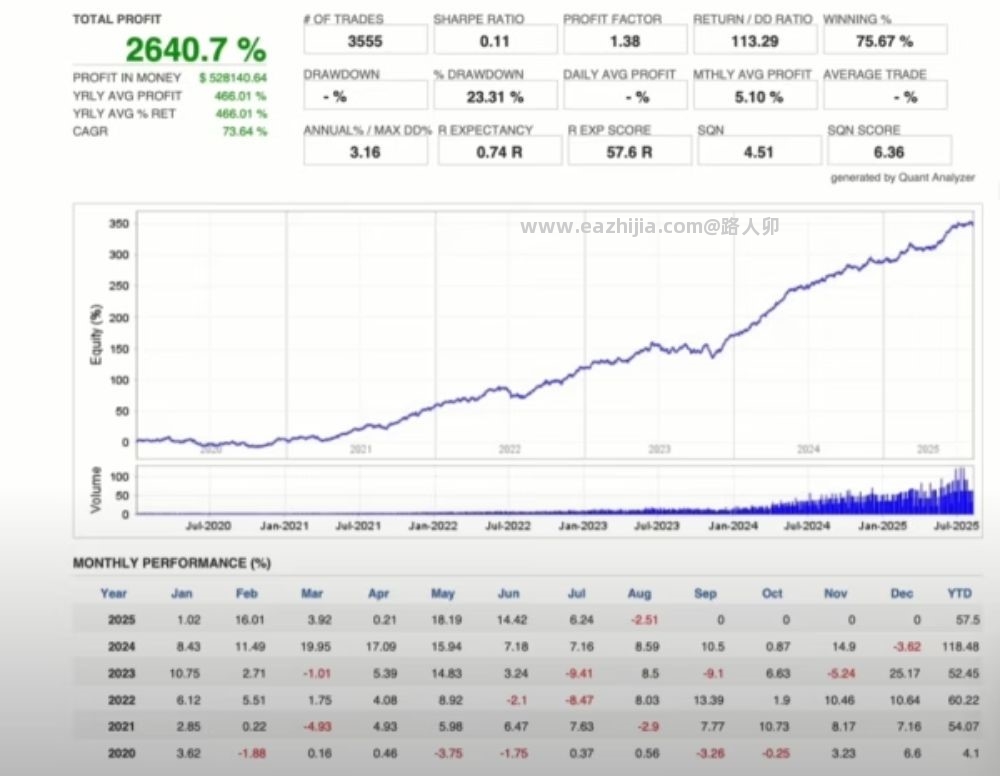Click the Jul-2020 date axis label
The image size is (1000, 776).
208,526
